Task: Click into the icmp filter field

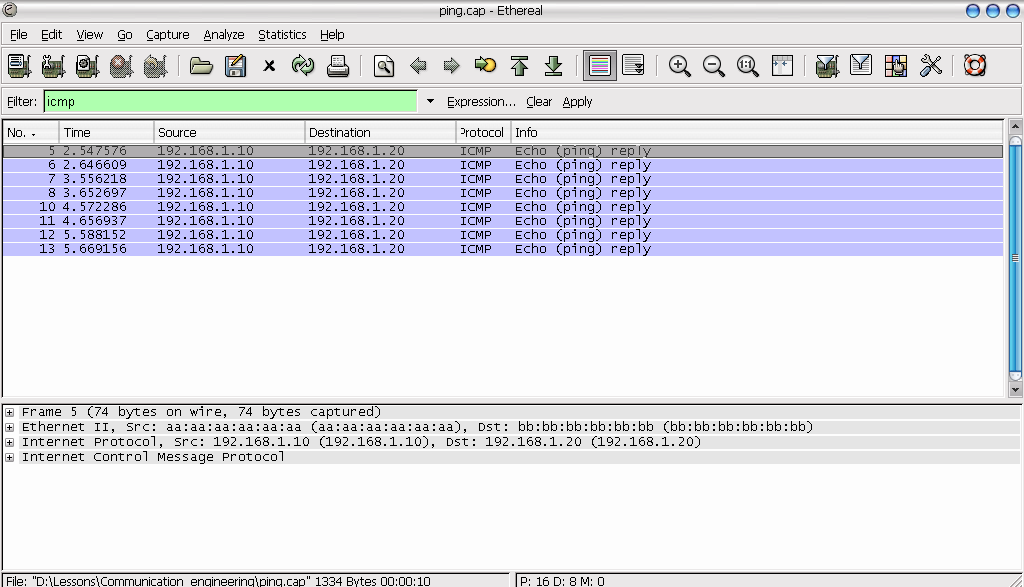Action: tap(231, 101)
